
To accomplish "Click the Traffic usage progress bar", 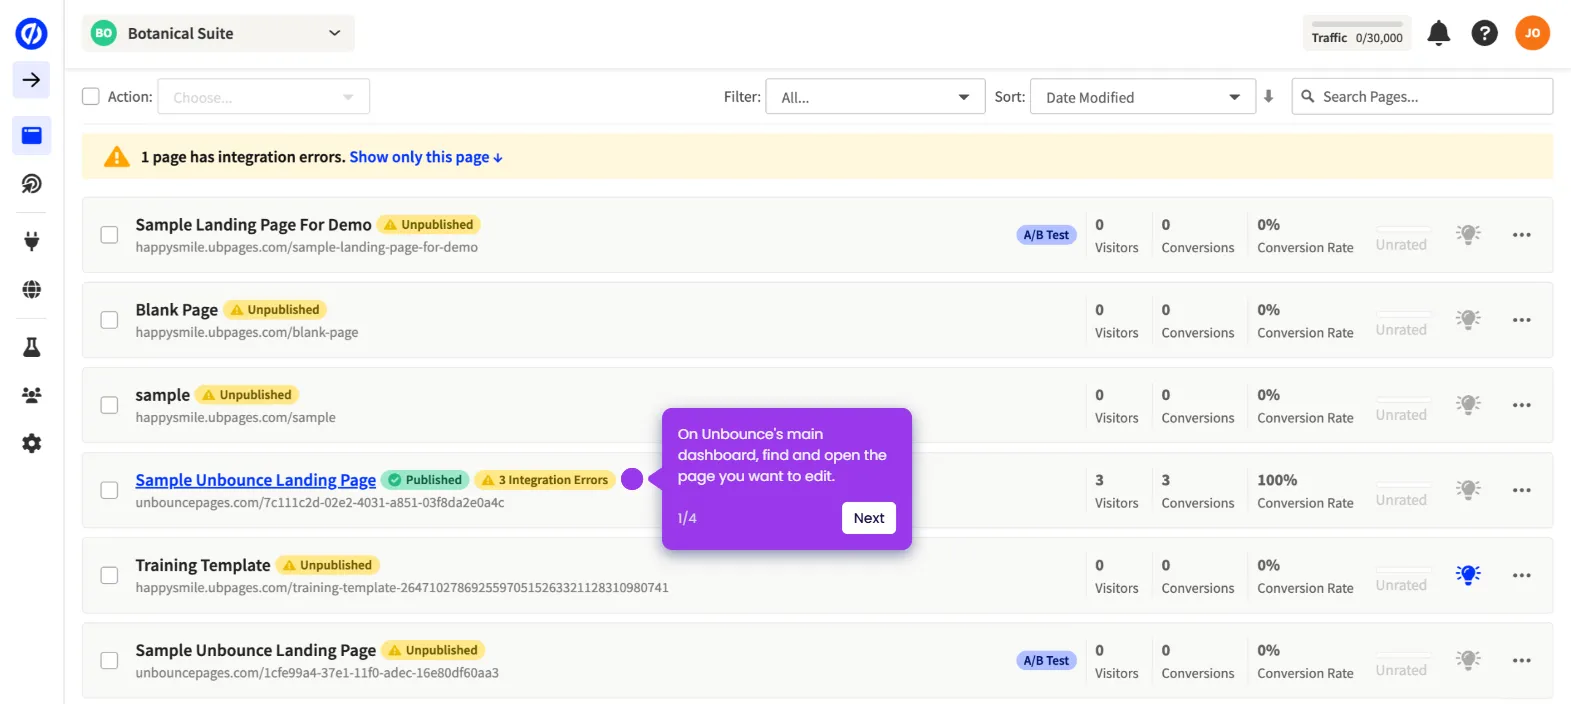I will 1357,24.
